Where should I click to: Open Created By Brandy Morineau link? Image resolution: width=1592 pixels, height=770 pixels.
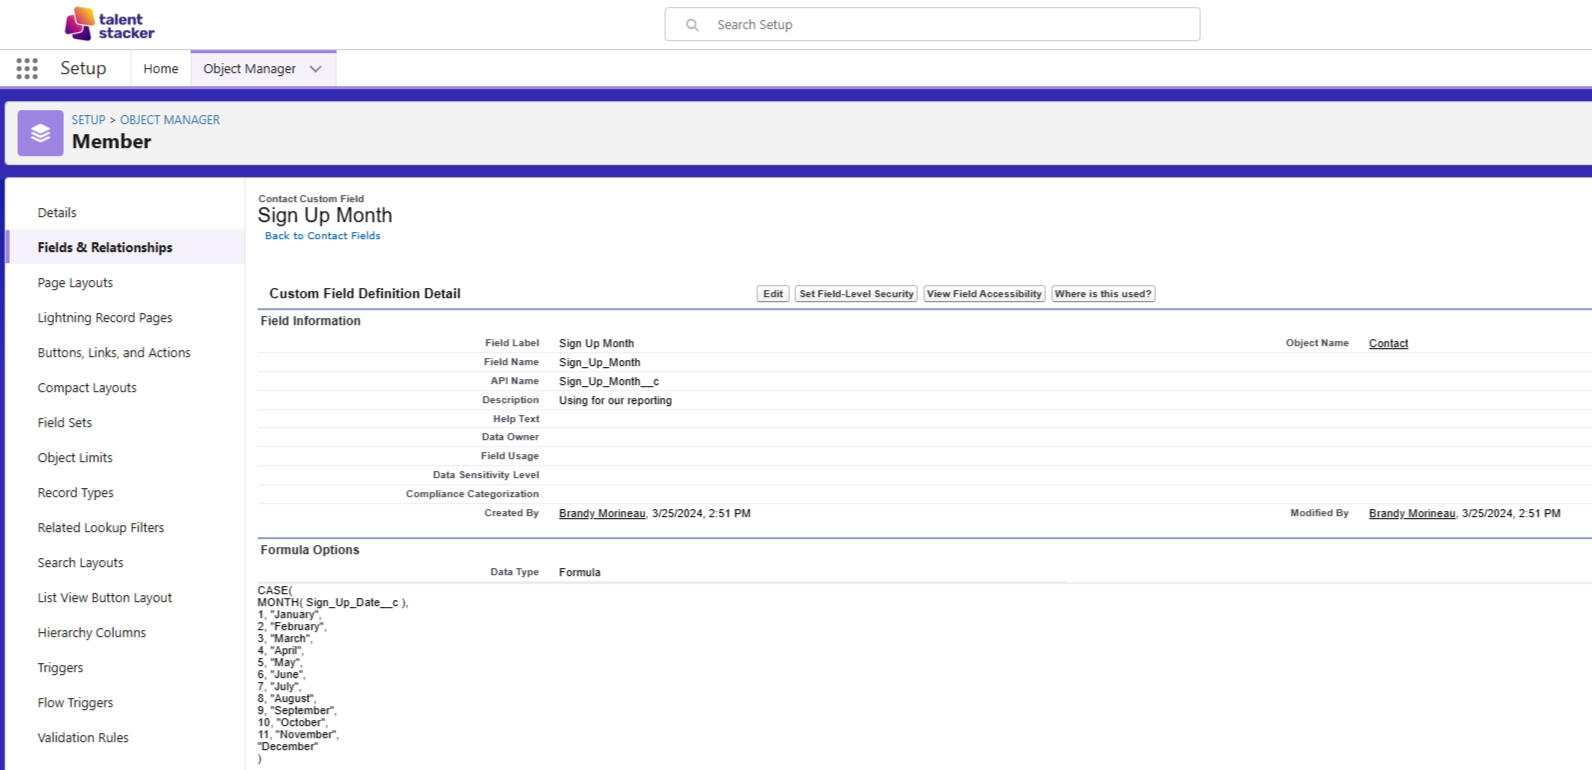(602, 513)
